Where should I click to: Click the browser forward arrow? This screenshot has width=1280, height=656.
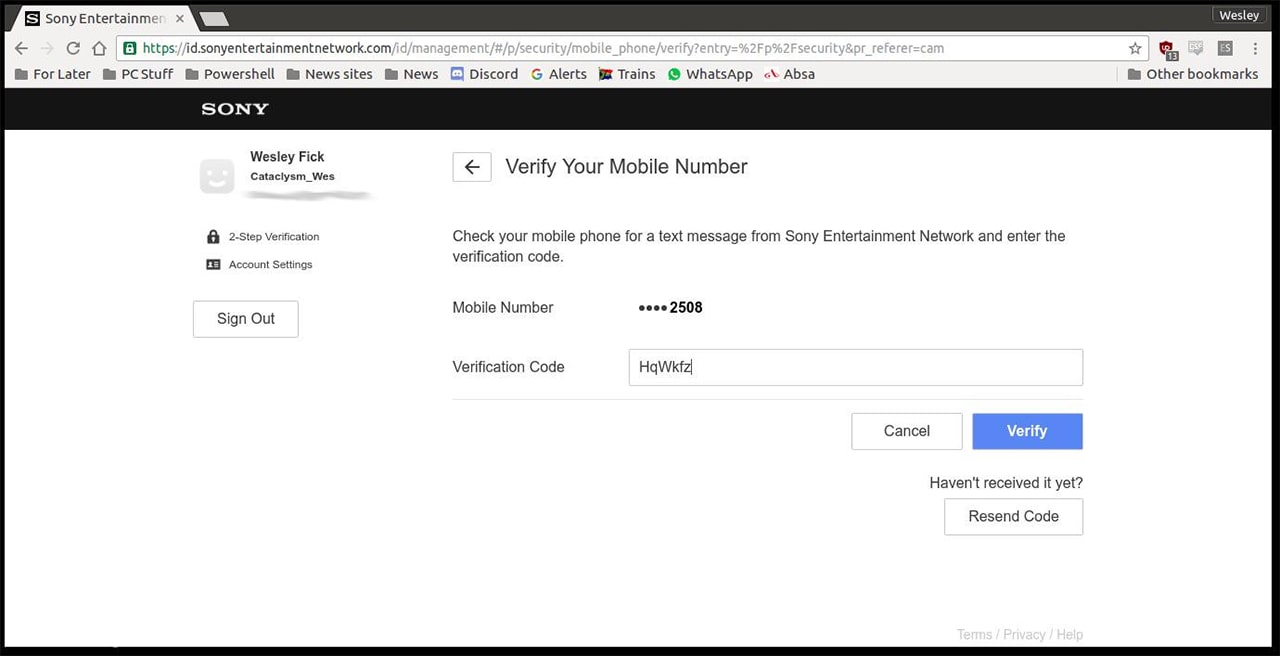47,48
